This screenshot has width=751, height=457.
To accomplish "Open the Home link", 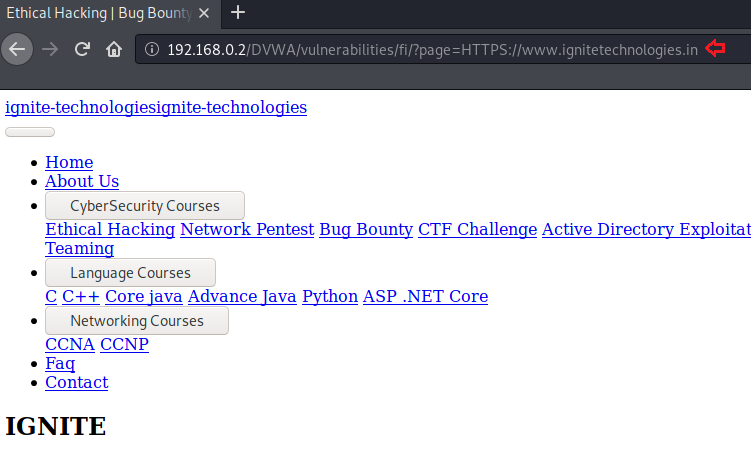I will point(69,162).
